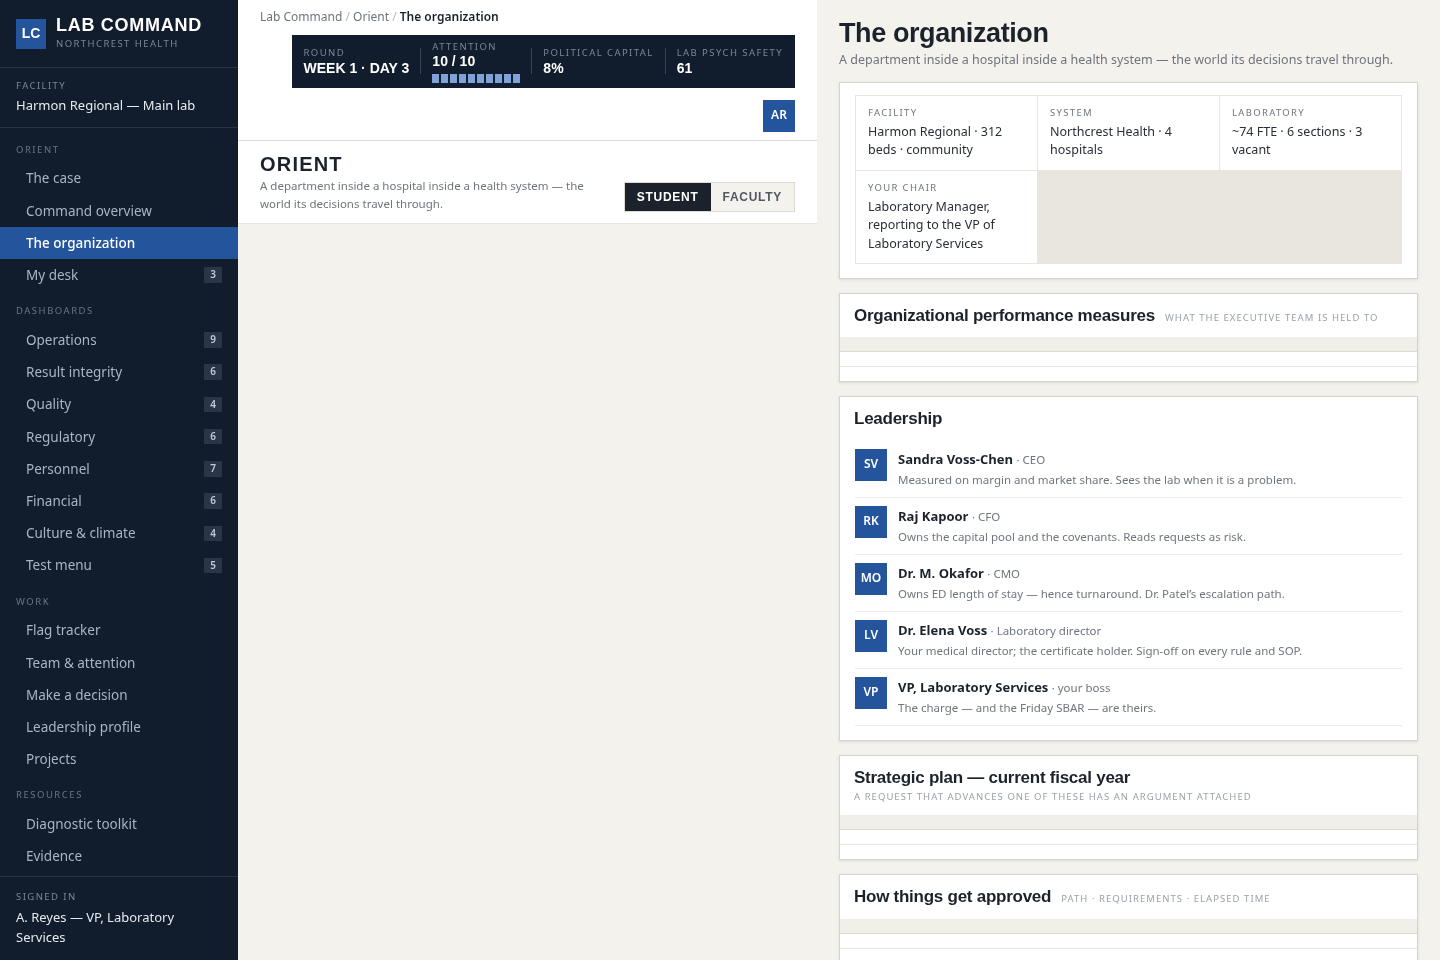Open the Flag tracker
Viewport: 1440px width, 960px height.
coord(119,630)
